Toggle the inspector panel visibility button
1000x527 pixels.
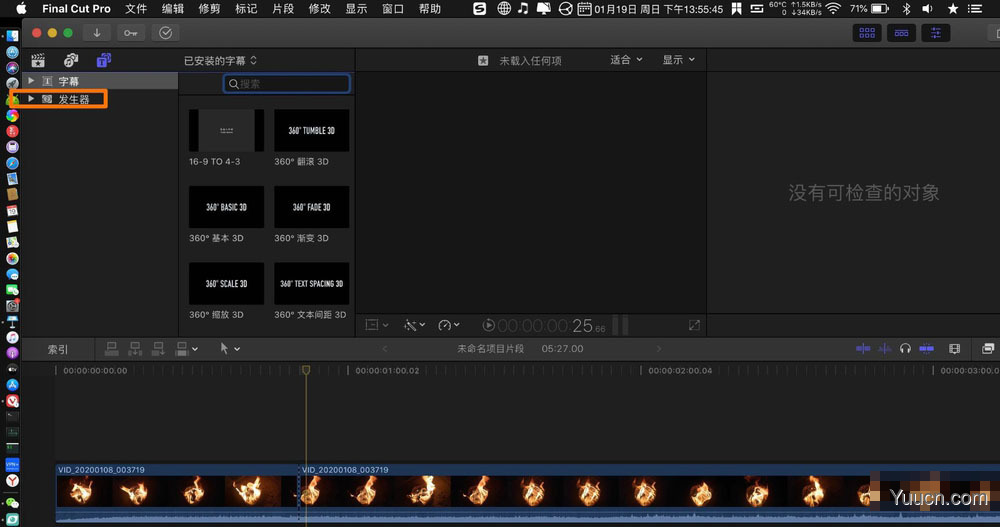pyautogui.click(x=936, y=33)
